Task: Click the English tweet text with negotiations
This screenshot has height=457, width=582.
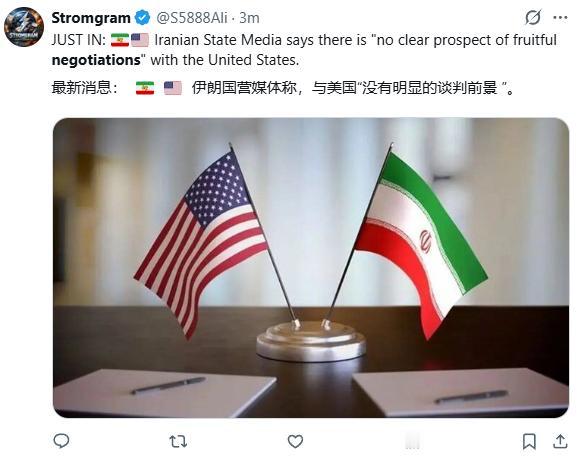Action: (304, 50)
